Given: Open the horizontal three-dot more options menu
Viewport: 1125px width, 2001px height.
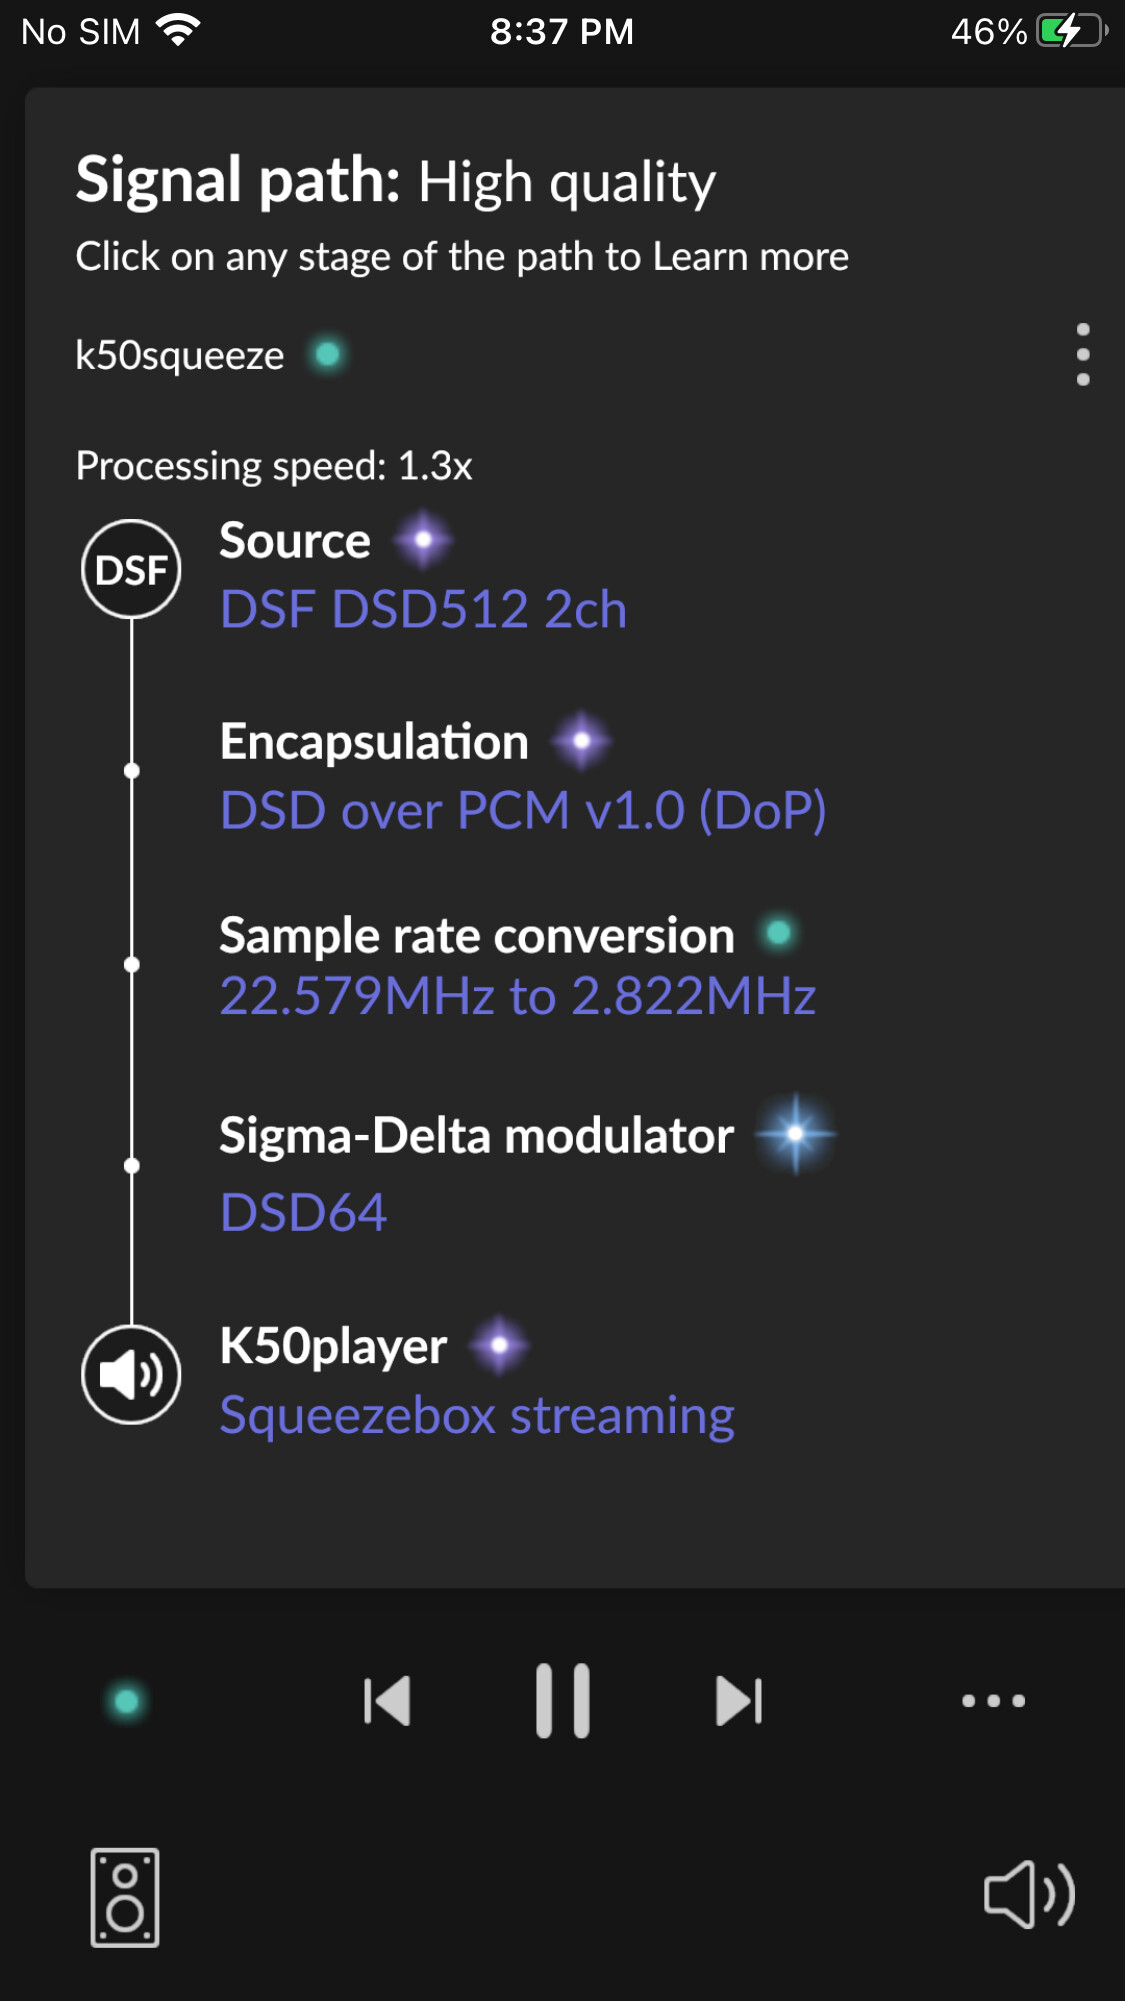Looking at the screenshot, I should click(993, 1701).
